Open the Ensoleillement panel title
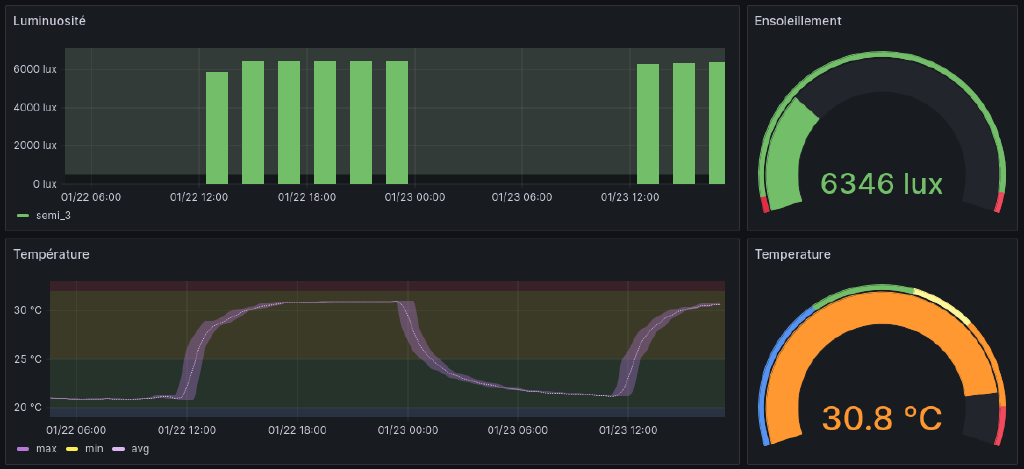This screenshot has height=469, width=1024. click(x=797, y=20)
